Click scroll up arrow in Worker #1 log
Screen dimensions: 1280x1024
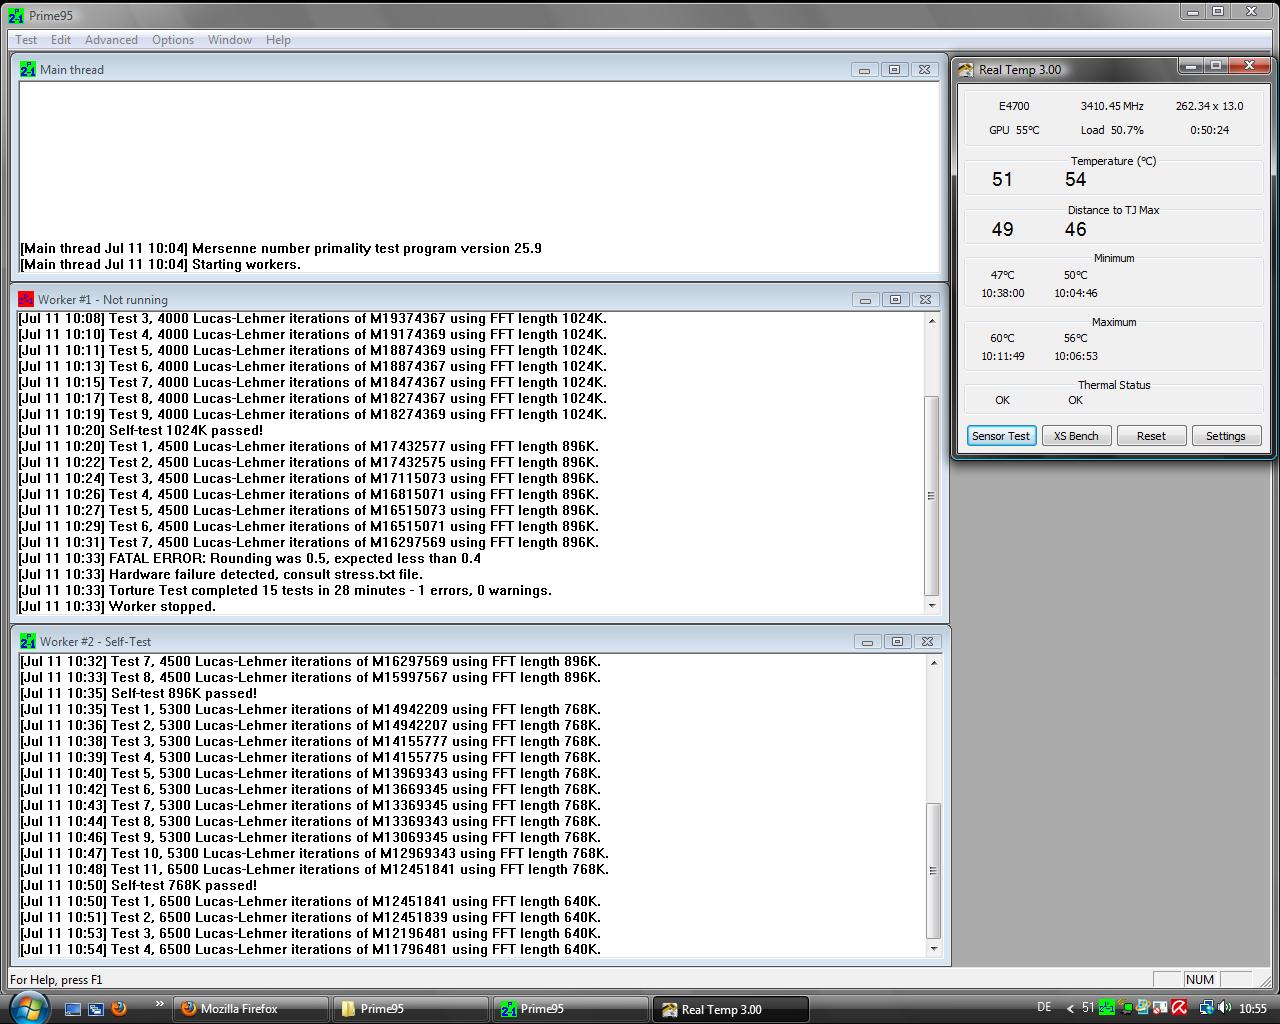932,321
